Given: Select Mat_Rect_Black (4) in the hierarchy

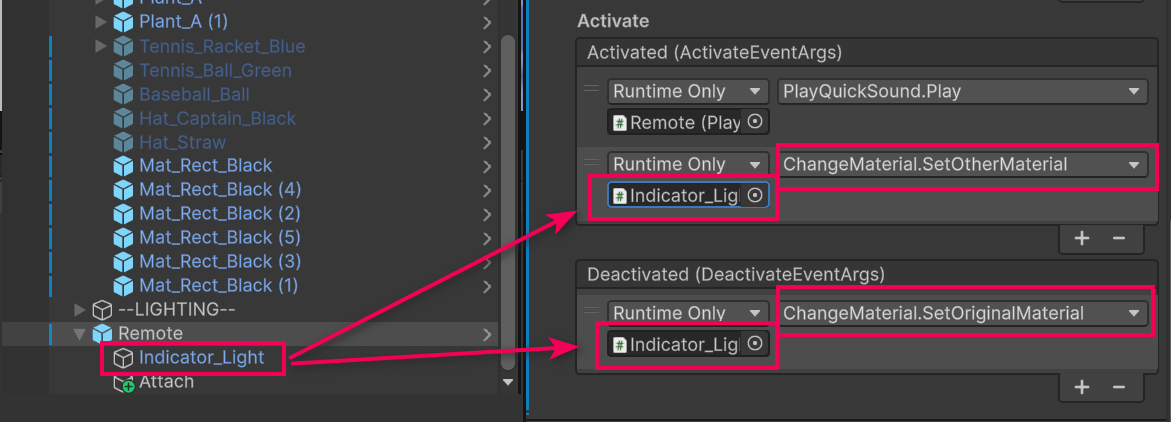Looking at the screenshot, I should (x=220, y=189).
